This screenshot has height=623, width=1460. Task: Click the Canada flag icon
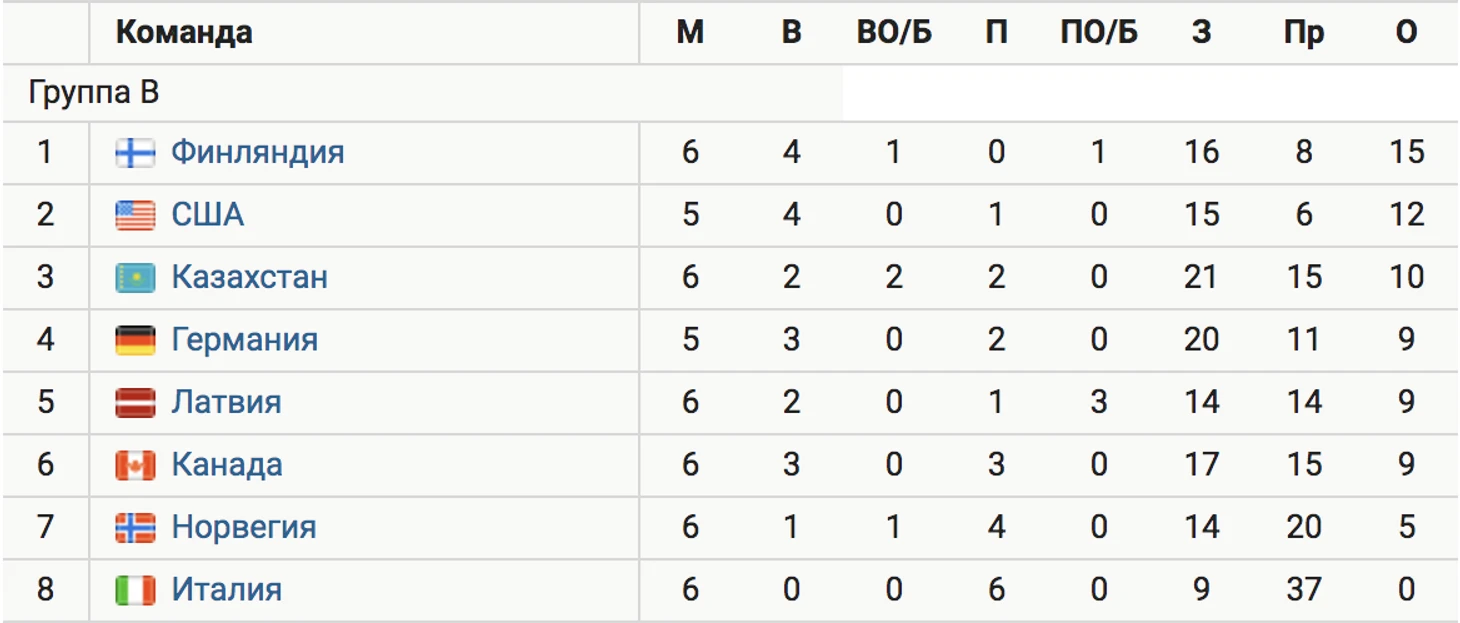[135, 465]
